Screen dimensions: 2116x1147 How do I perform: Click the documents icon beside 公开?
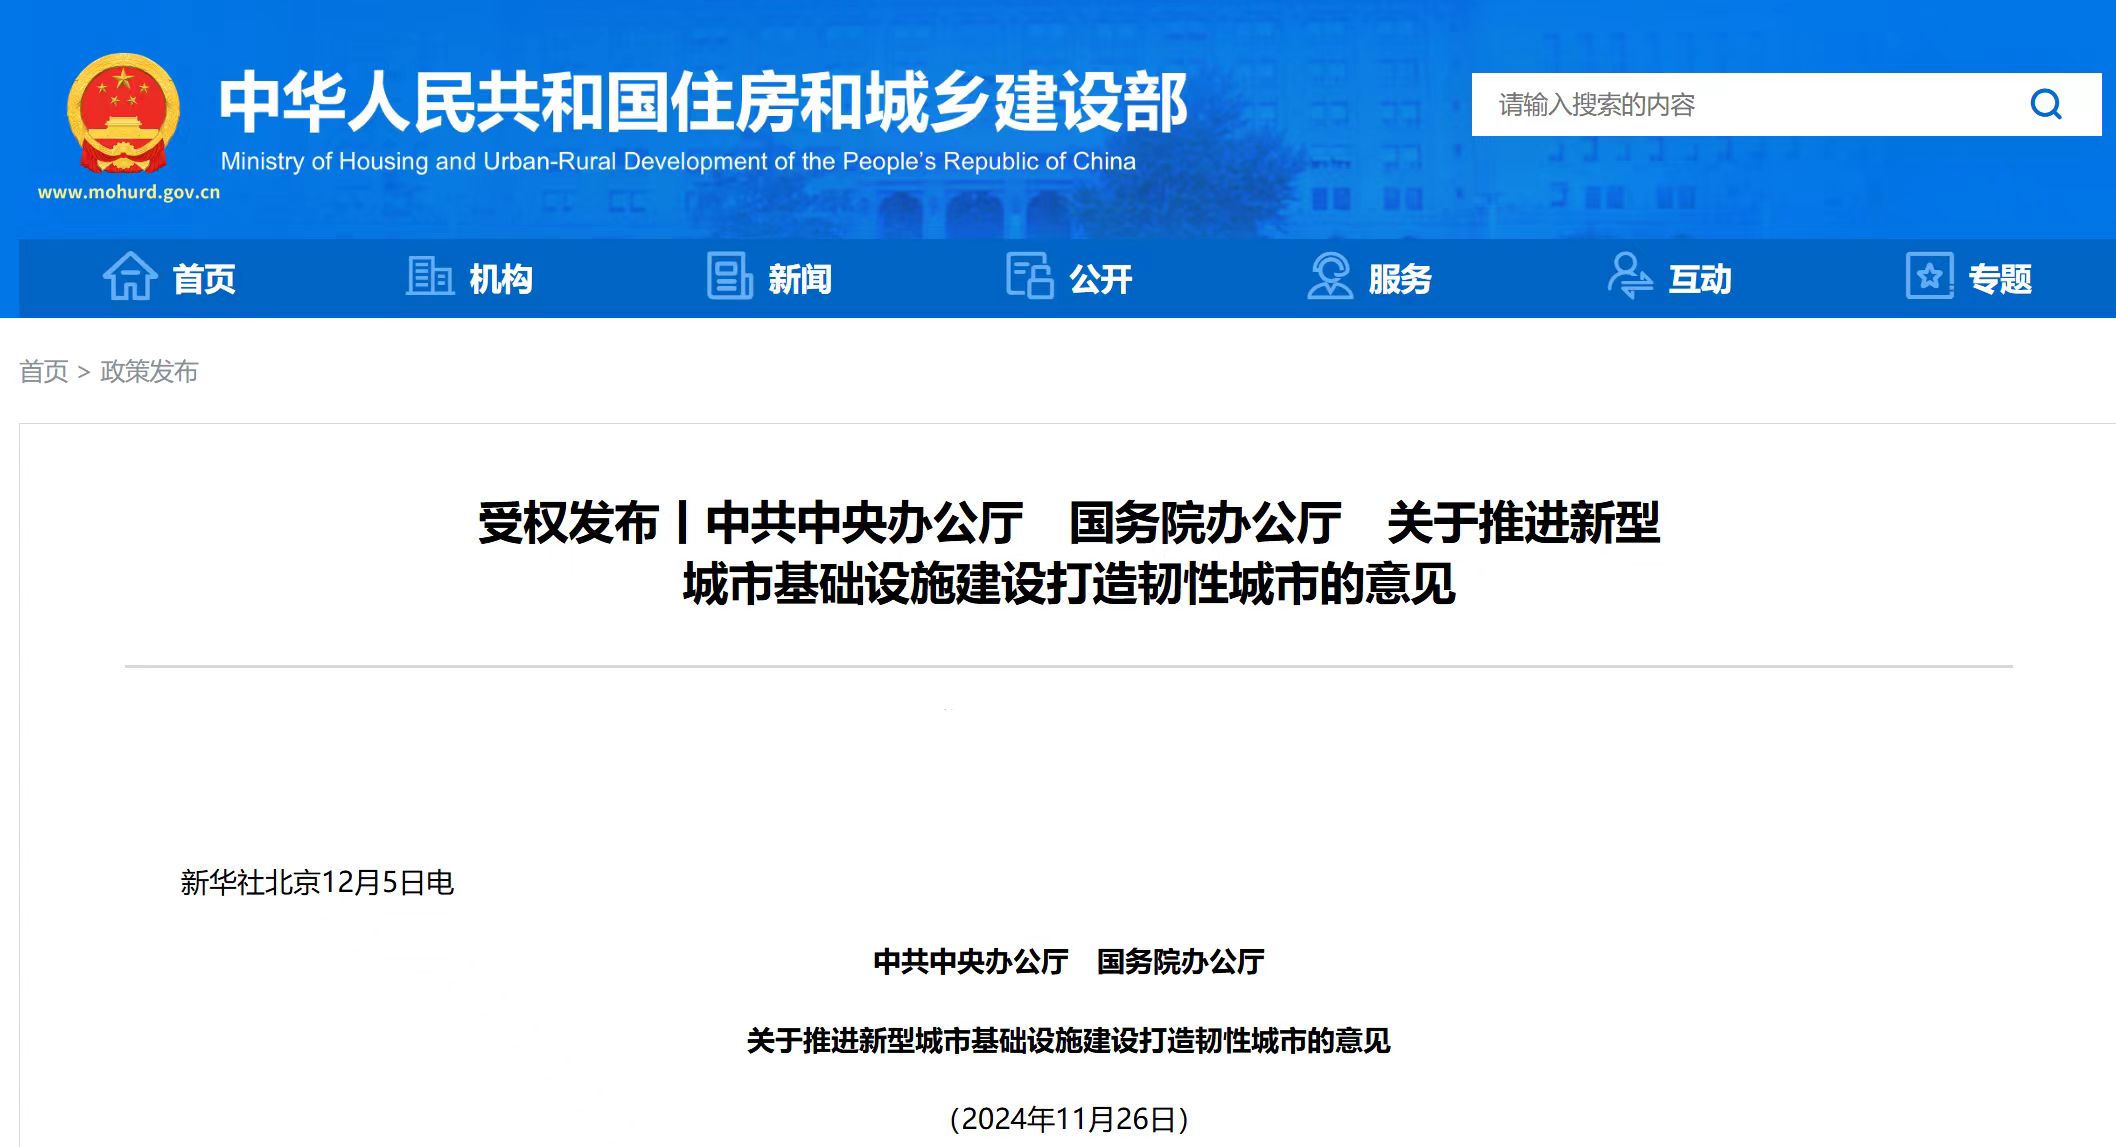[x=1030, y=276]
